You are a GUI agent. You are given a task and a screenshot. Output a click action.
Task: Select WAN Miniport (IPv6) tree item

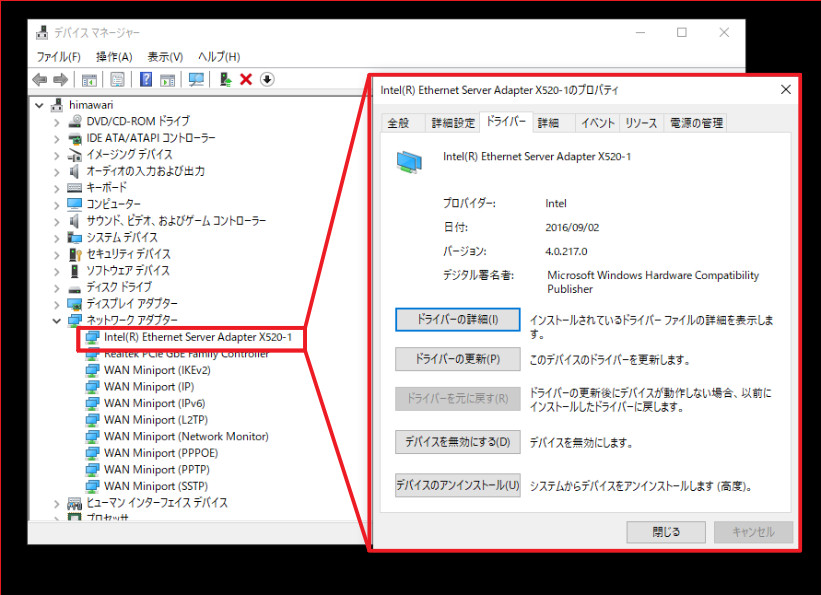(x=154, y=403)
